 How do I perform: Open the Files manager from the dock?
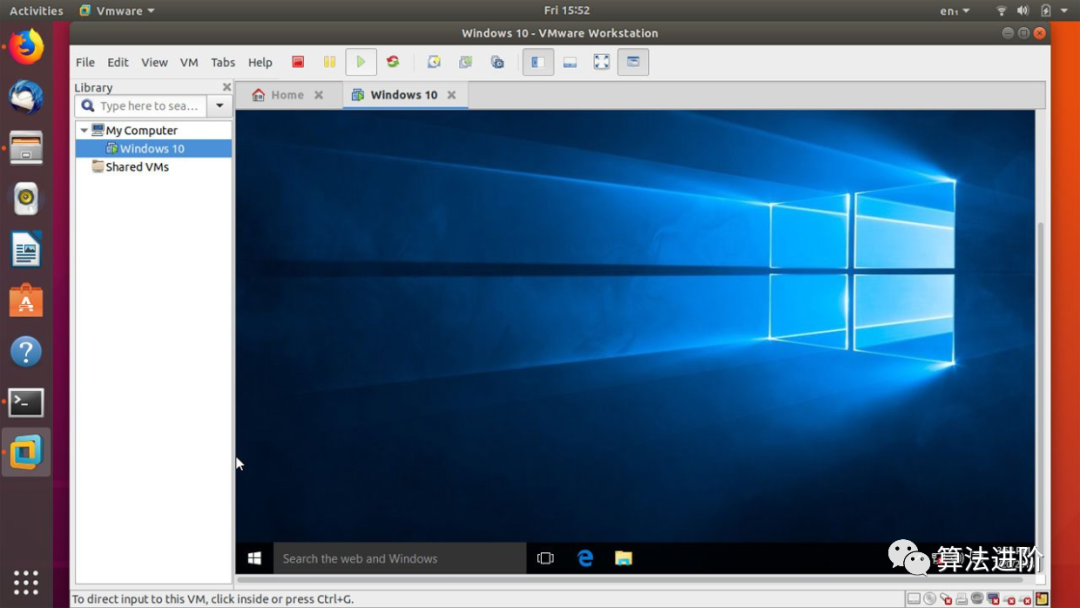pyautogui.click(x=26, y=148)
